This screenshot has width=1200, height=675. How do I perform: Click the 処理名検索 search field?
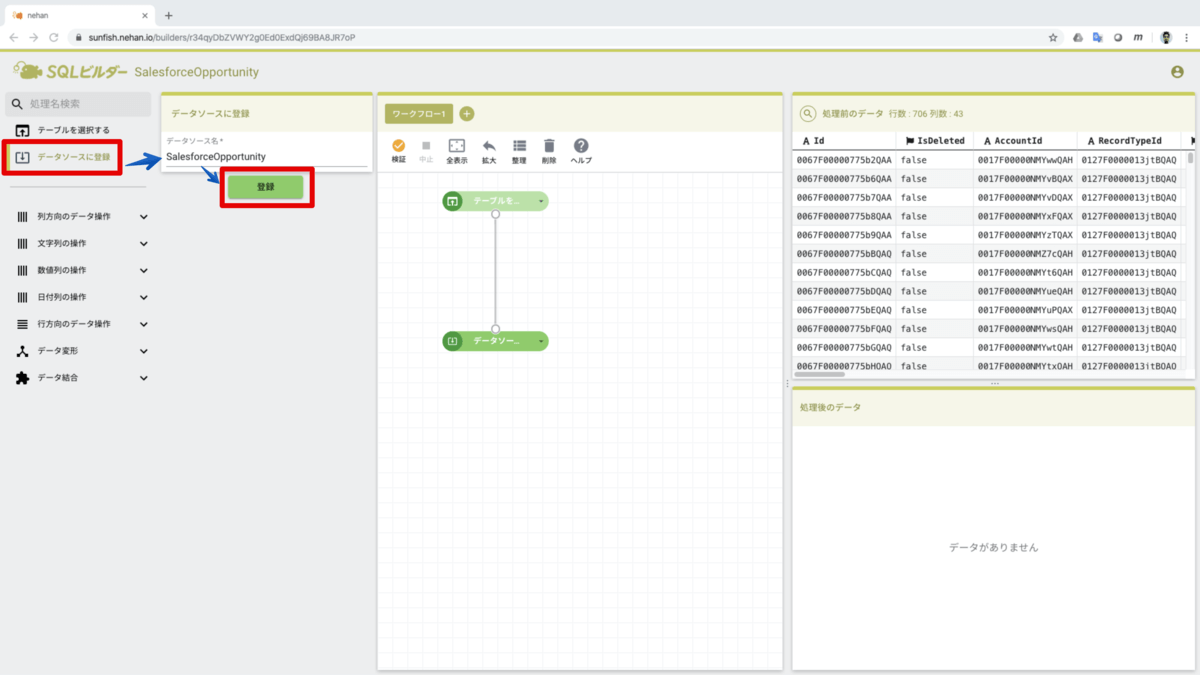point(80,104)
